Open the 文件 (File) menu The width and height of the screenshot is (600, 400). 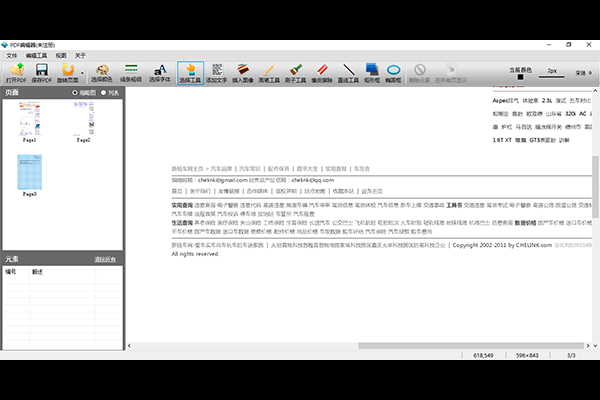(12, 56)
